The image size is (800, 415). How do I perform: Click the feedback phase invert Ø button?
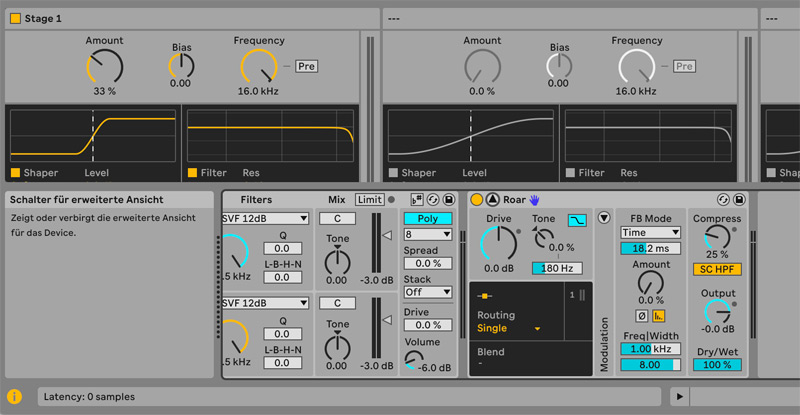tap(641, 316)
